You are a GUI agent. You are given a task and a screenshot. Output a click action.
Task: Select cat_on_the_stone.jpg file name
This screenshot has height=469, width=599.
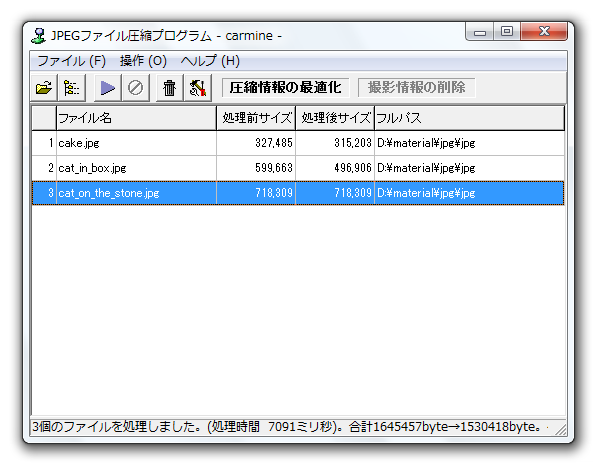pos(108,193)
